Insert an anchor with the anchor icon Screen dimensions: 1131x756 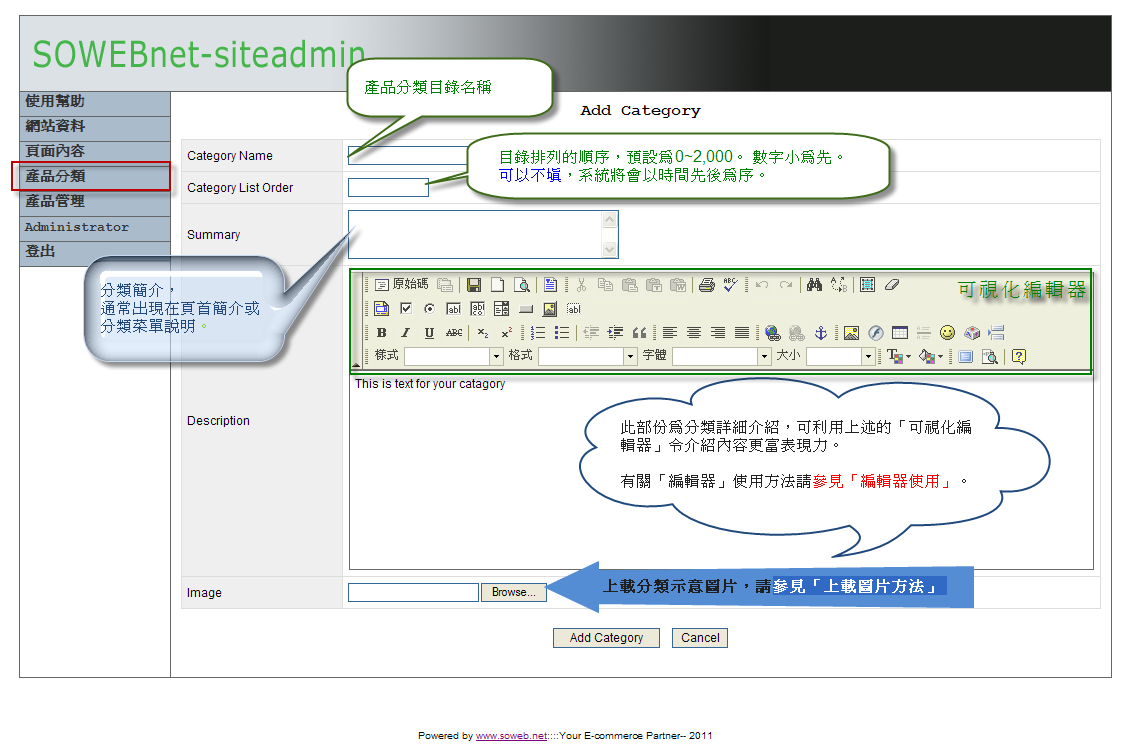tap(821, 333)
